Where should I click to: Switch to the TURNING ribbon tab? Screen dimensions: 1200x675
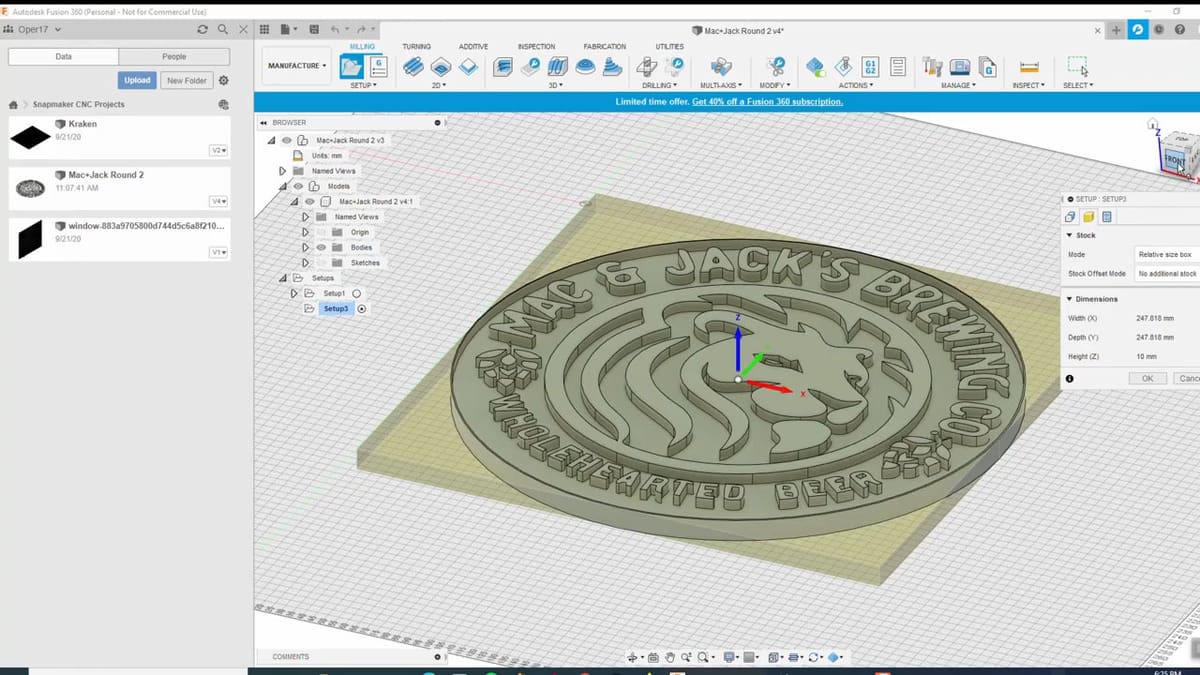click(416, 47)
